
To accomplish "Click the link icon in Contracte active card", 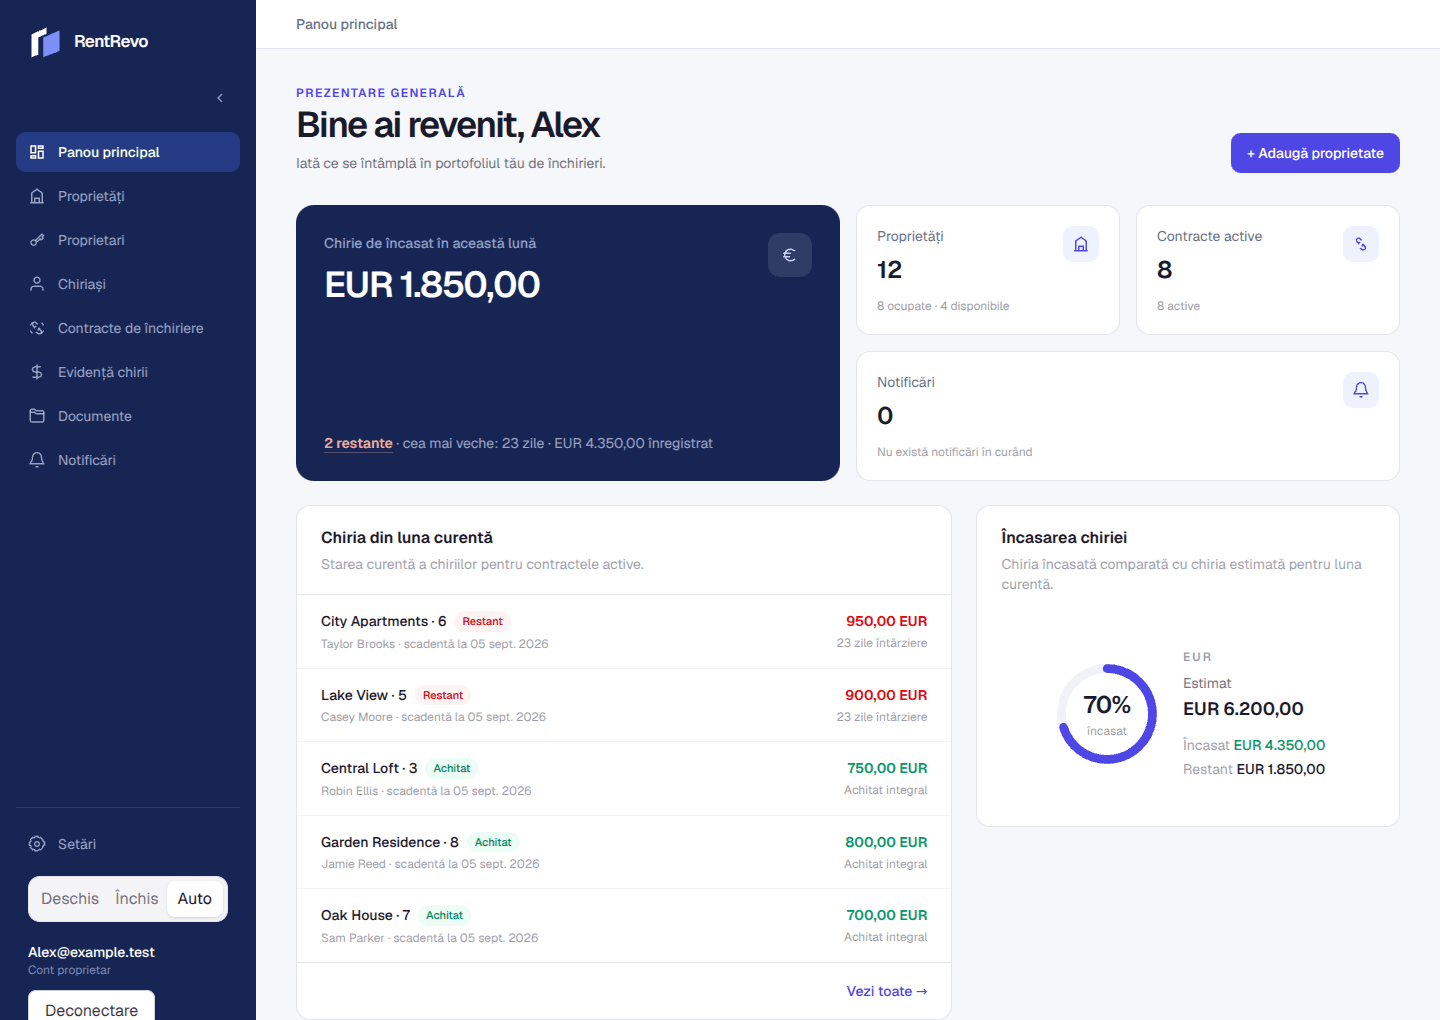I will coord(1361,244).
